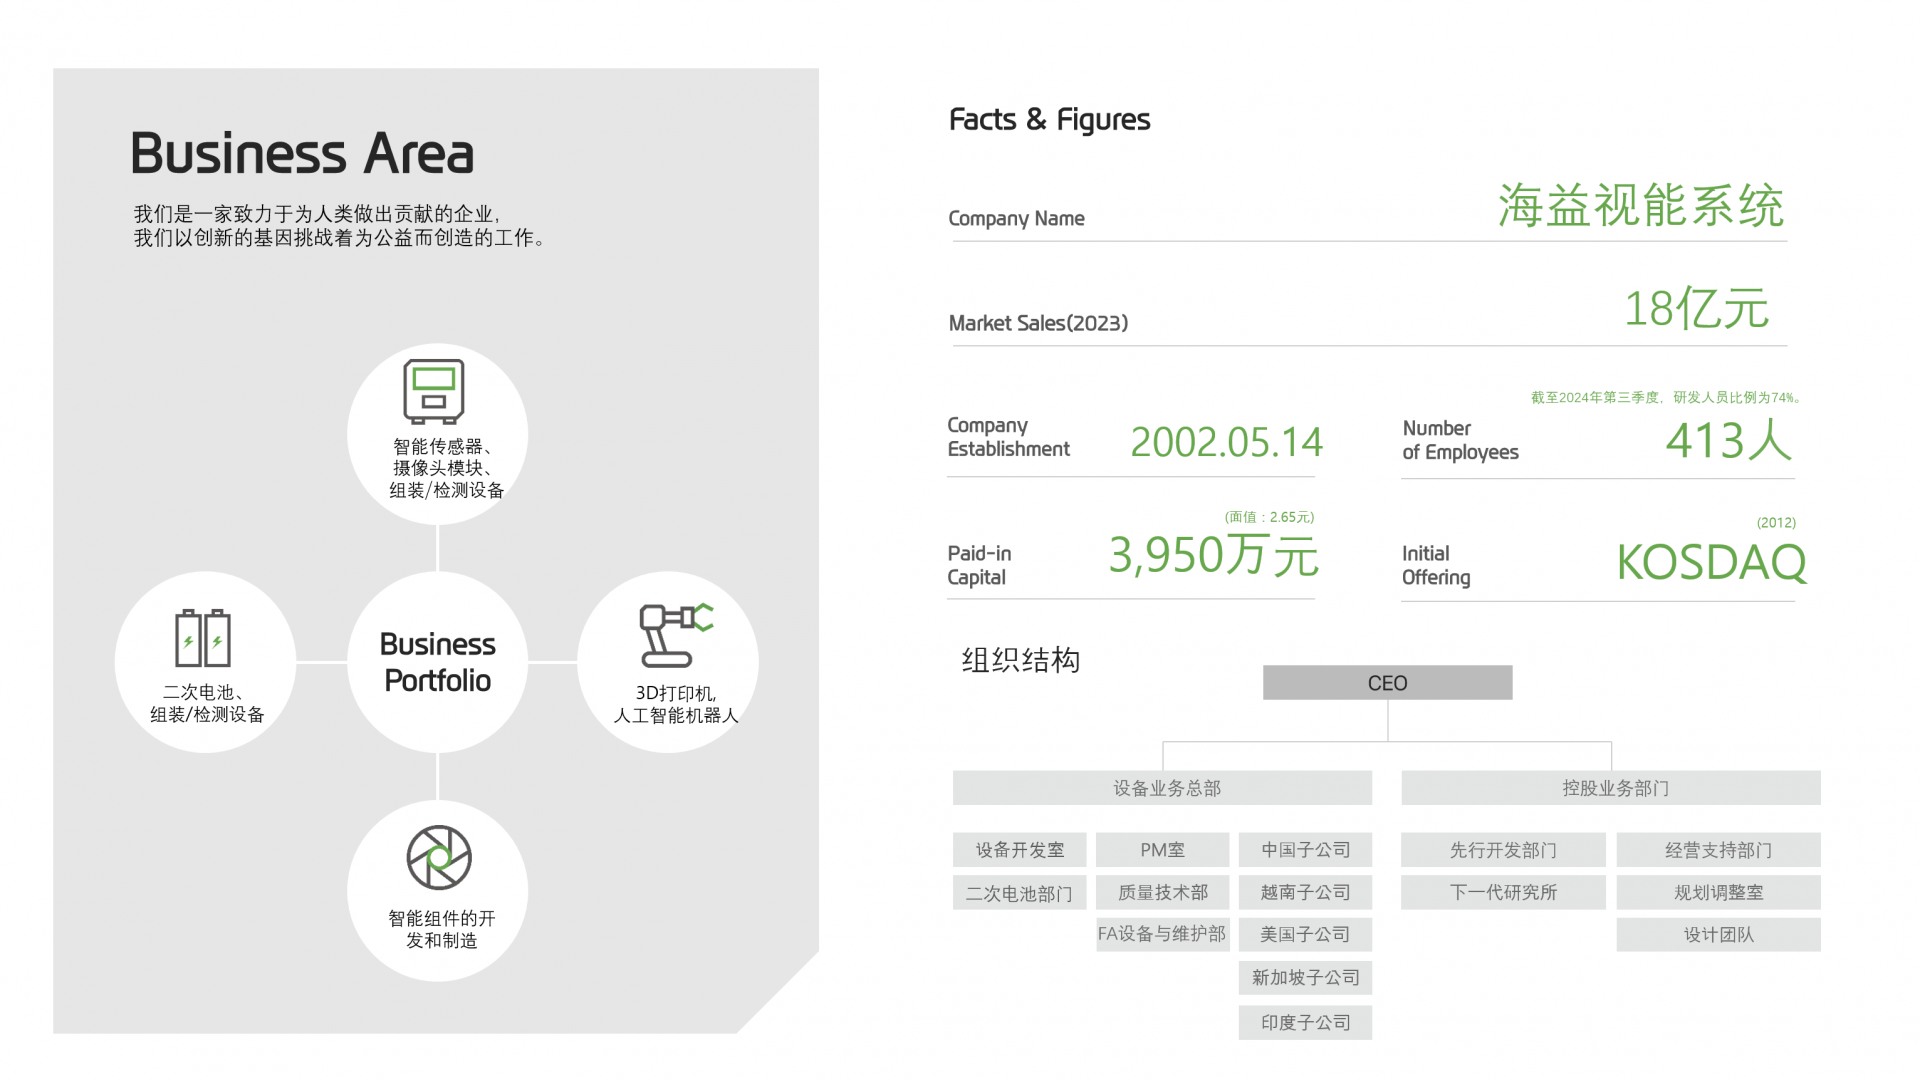Click the smart sensor equipment icon

click(434, 391)
